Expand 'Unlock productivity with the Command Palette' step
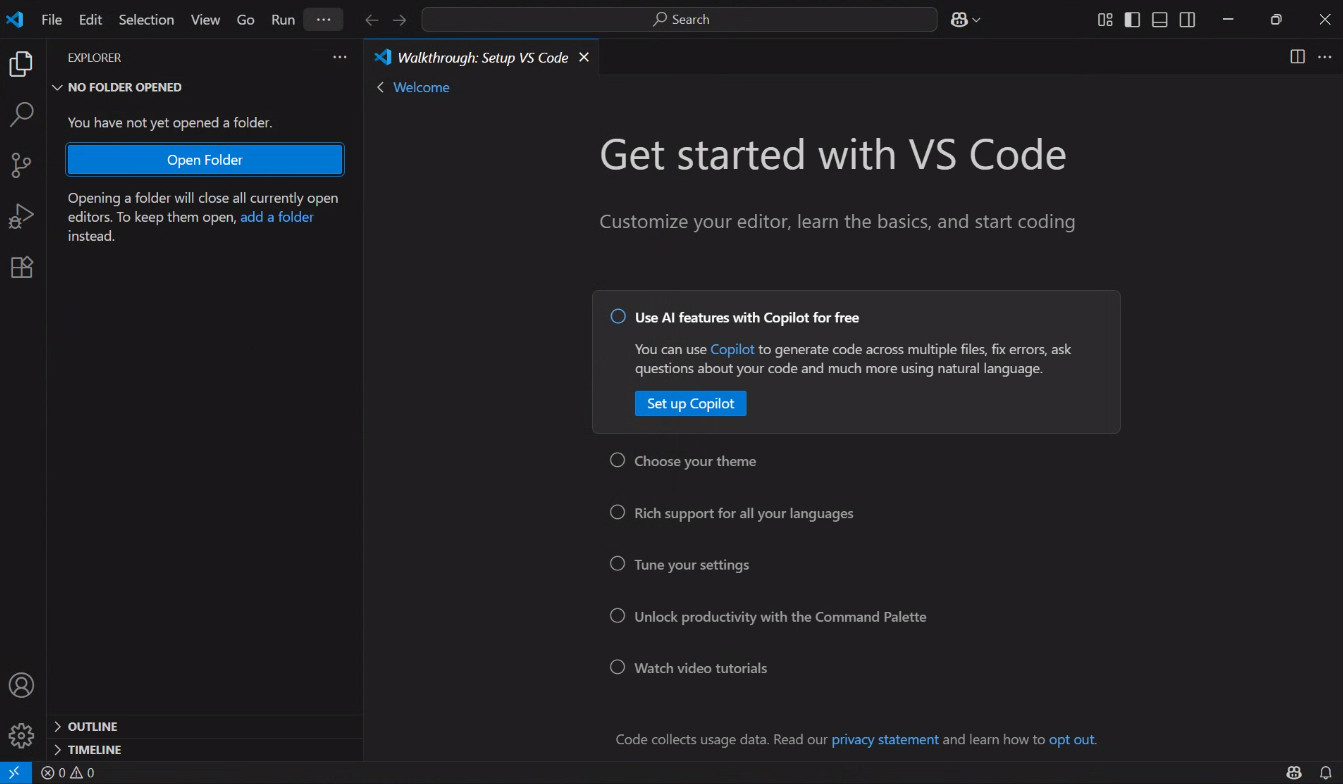The image size is (1343, 784). click(780, 617)
